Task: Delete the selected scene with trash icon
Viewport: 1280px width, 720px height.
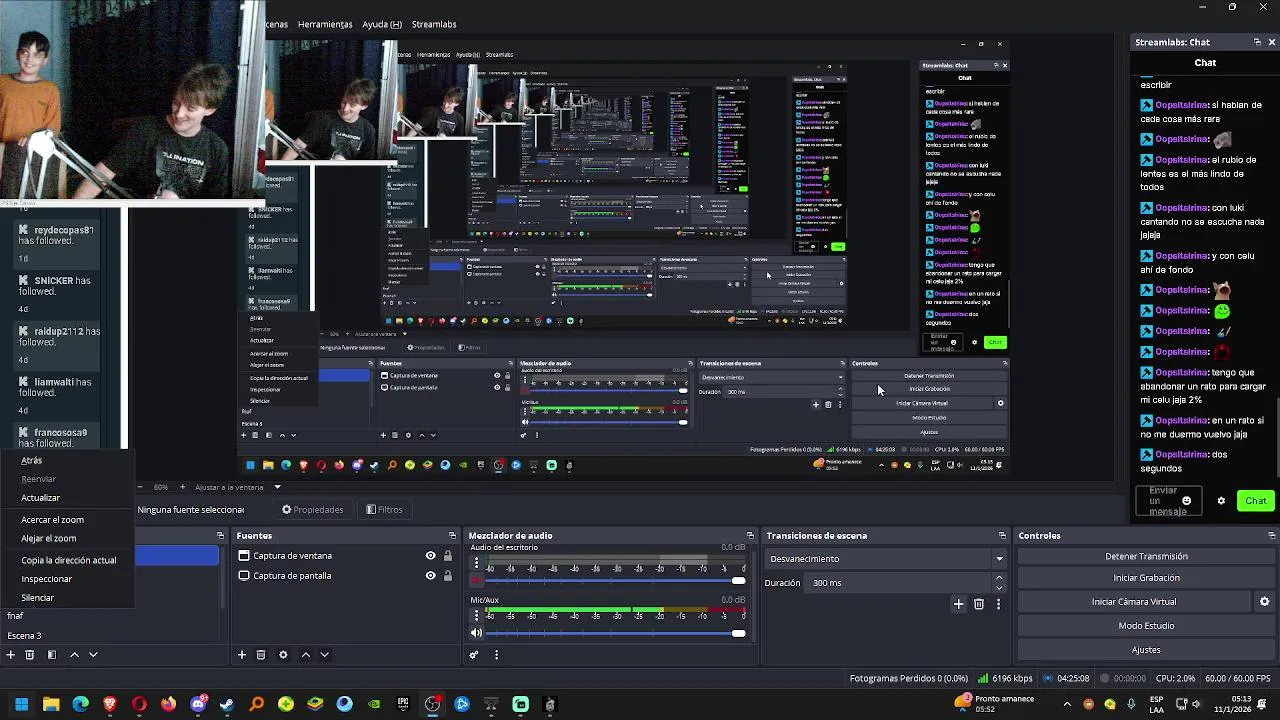Action: [x=30, y=655]
